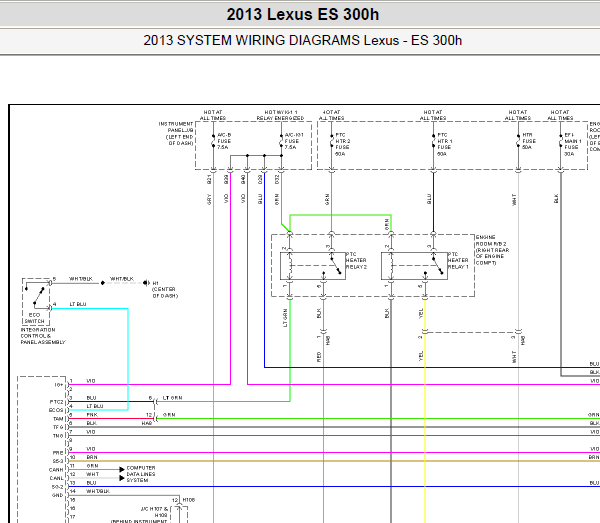Click the PTC heater relay 1 symbol box
Screen dimensions: 600x523
[414, 266]
